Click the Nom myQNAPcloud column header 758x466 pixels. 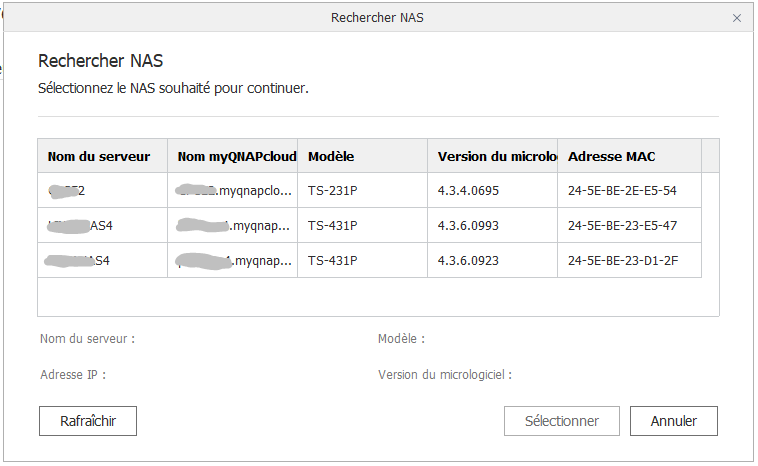point(232,157)
